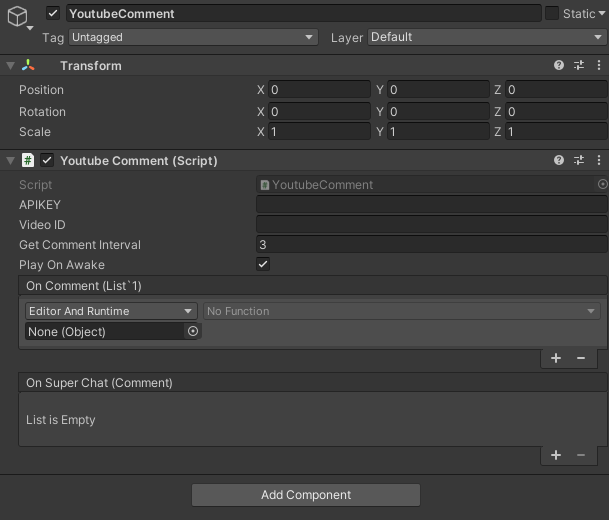Open object picker for None (Object) field

pyautogui.click(x=193, y=331)
